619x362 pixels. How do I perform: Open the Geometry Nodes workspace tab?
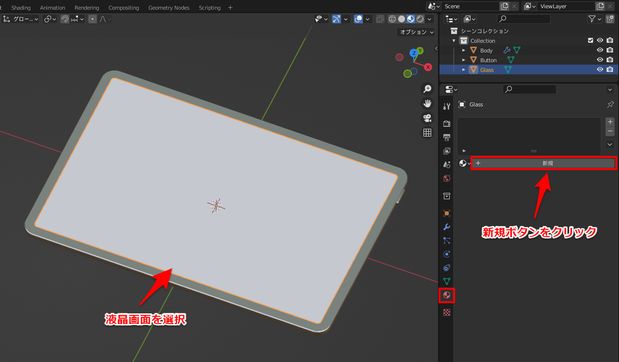point(169,8)
